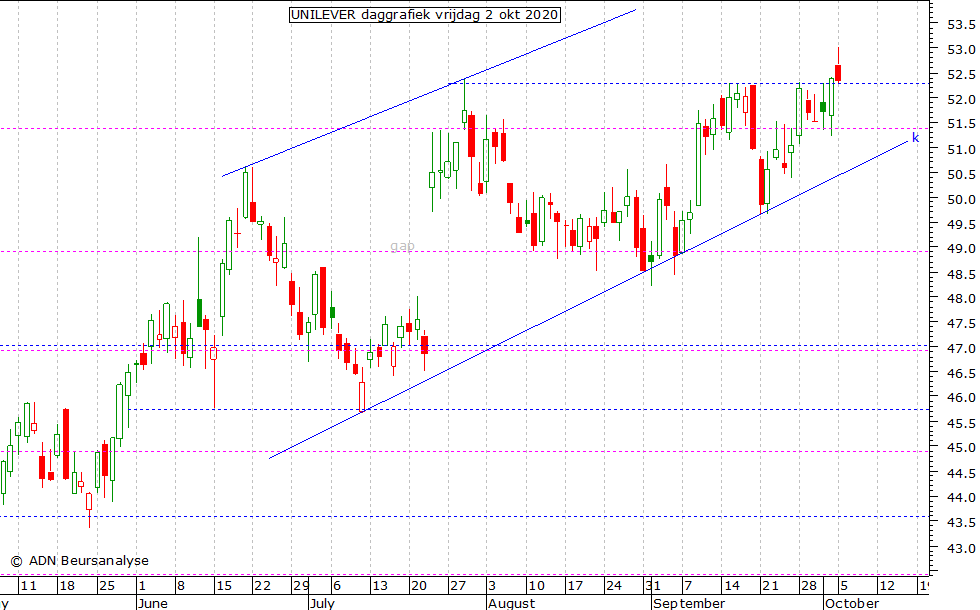The image size is (980, 610).
Task: Click date label 17 on time axis
Action: click(x=575, y=586)
